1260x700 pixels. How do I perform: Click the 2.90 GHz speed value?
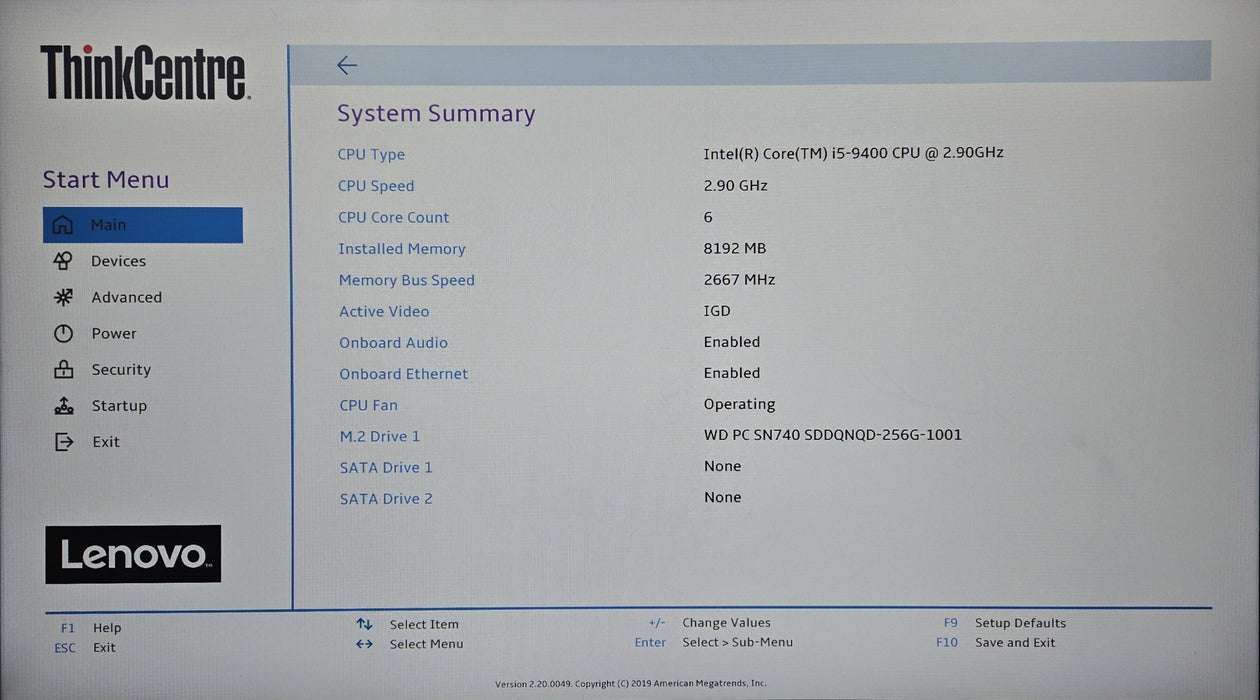tap(735, 186)
